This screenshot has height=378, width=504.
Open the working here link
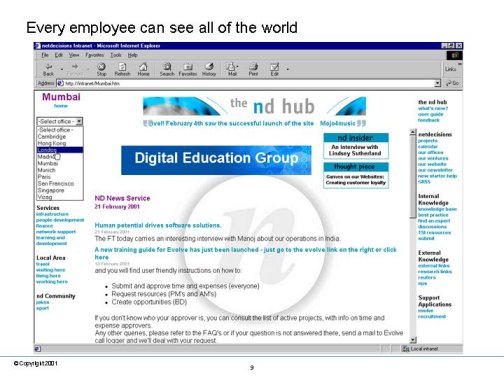(x=52, y=282)
